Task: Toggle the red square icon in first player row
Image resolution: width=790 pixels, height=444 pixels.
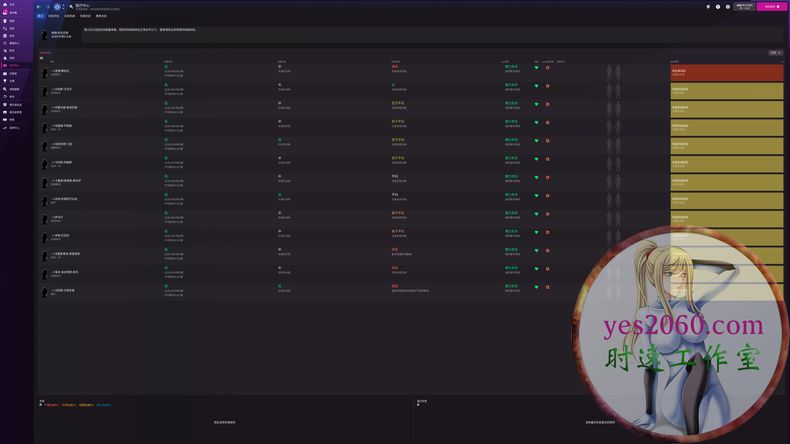Action: [547, 71]
